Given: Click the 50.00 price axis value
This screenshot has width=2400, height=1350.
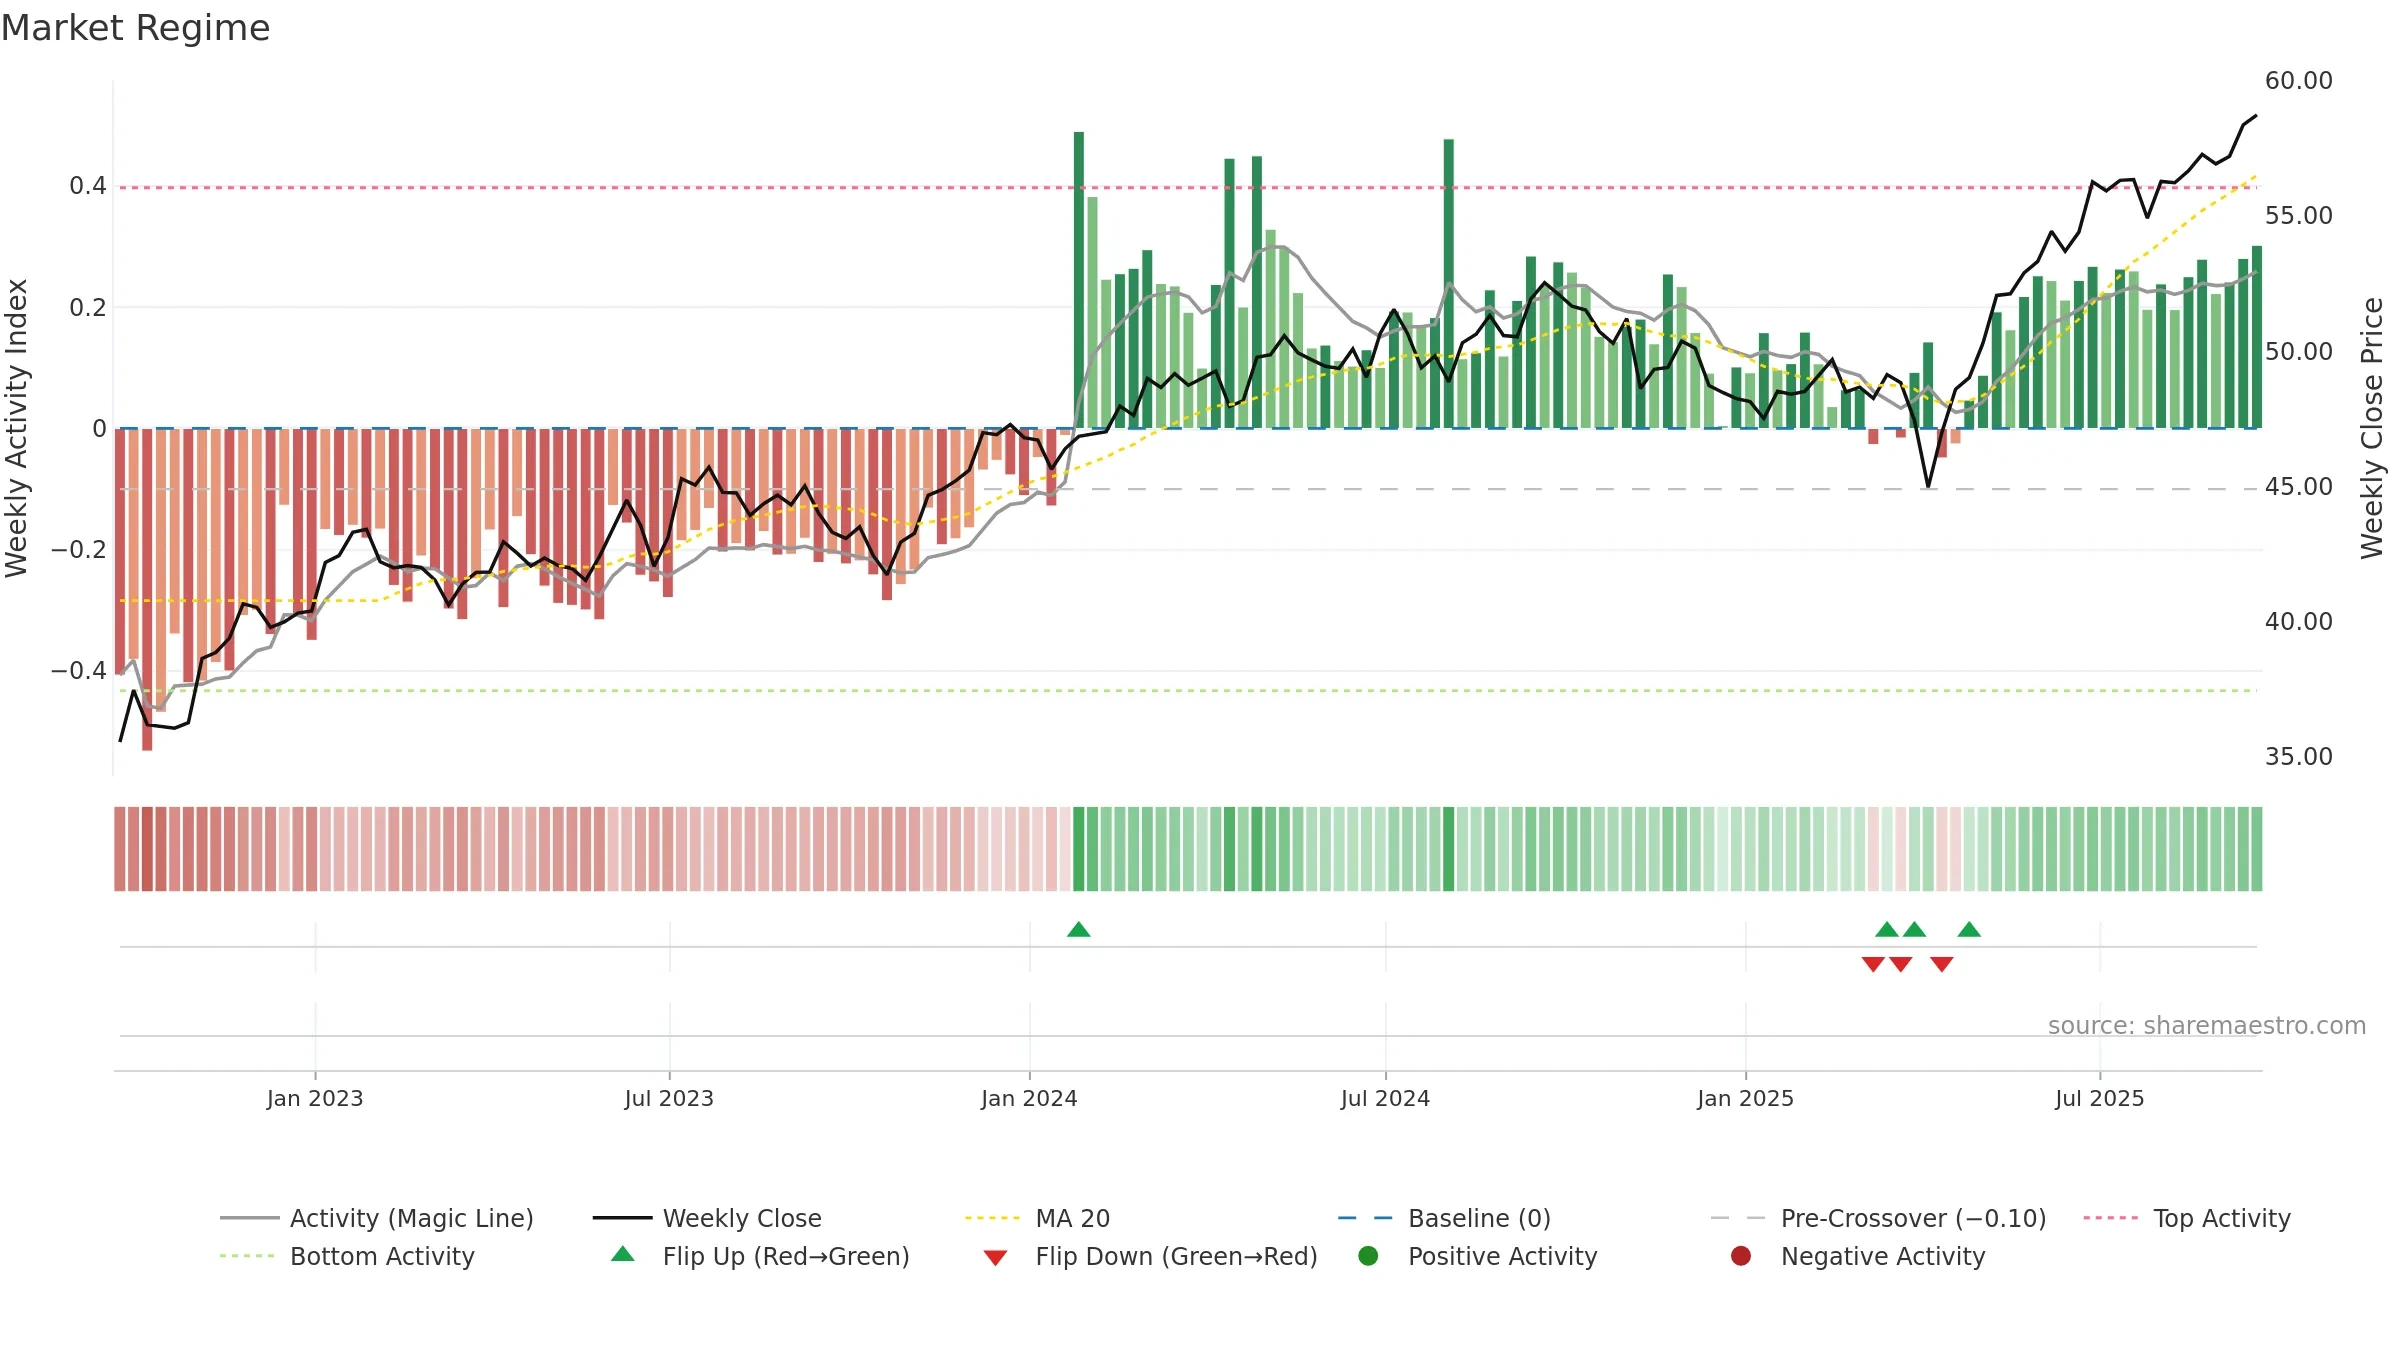Looking at the screenshot, I should [2299, 352].
